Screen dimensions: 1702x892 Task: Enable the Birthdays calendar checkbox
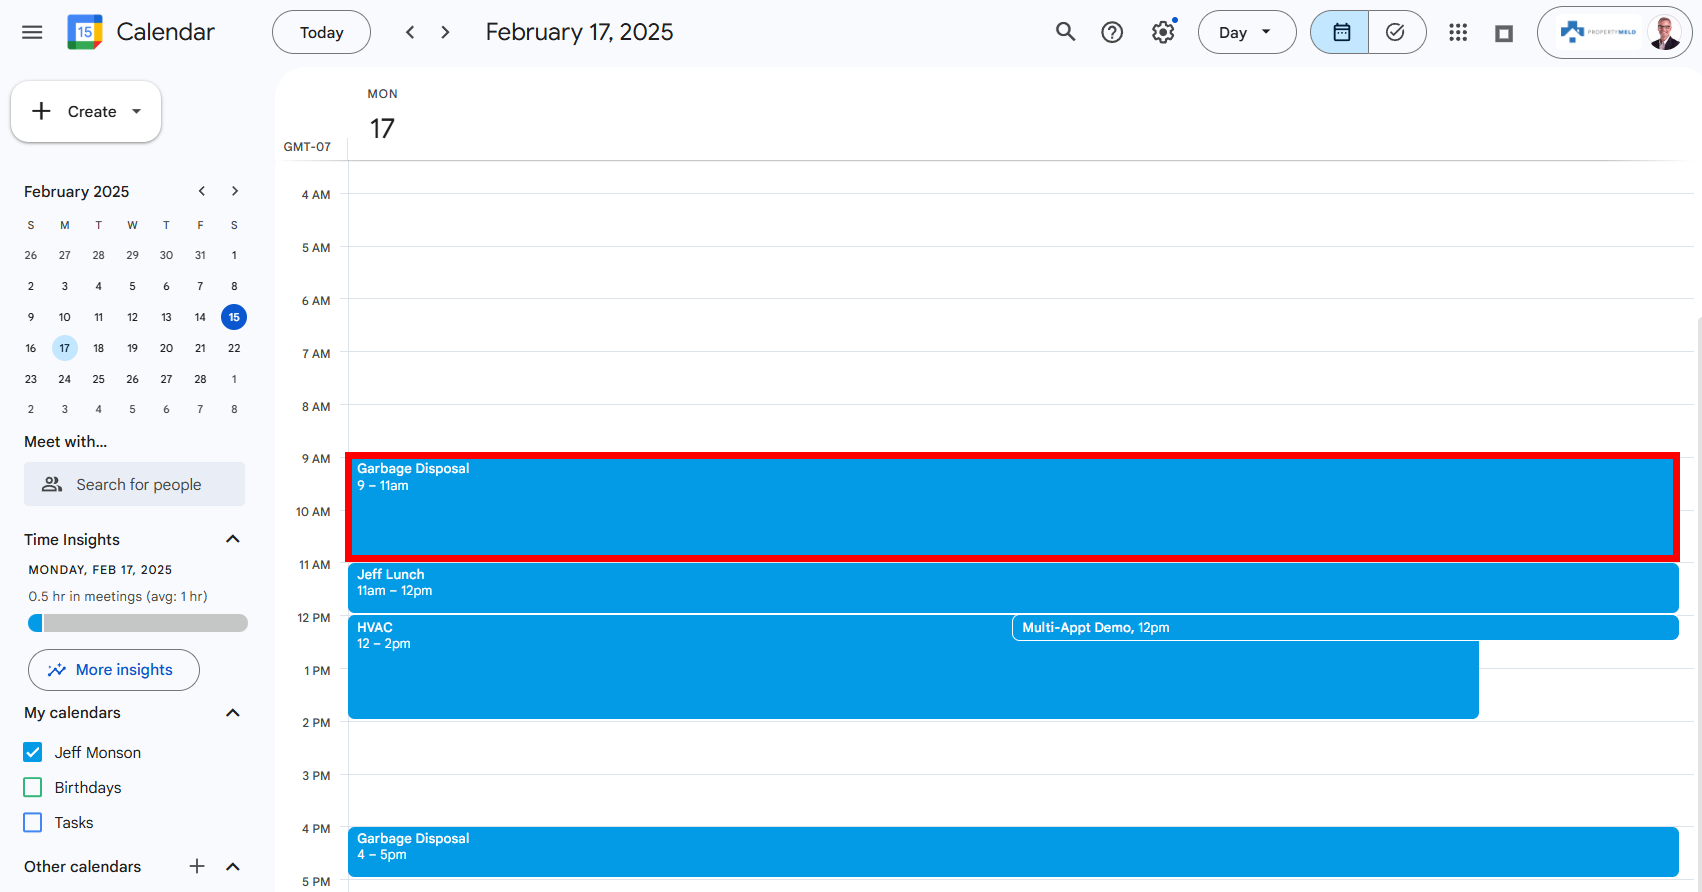point(33,787)
